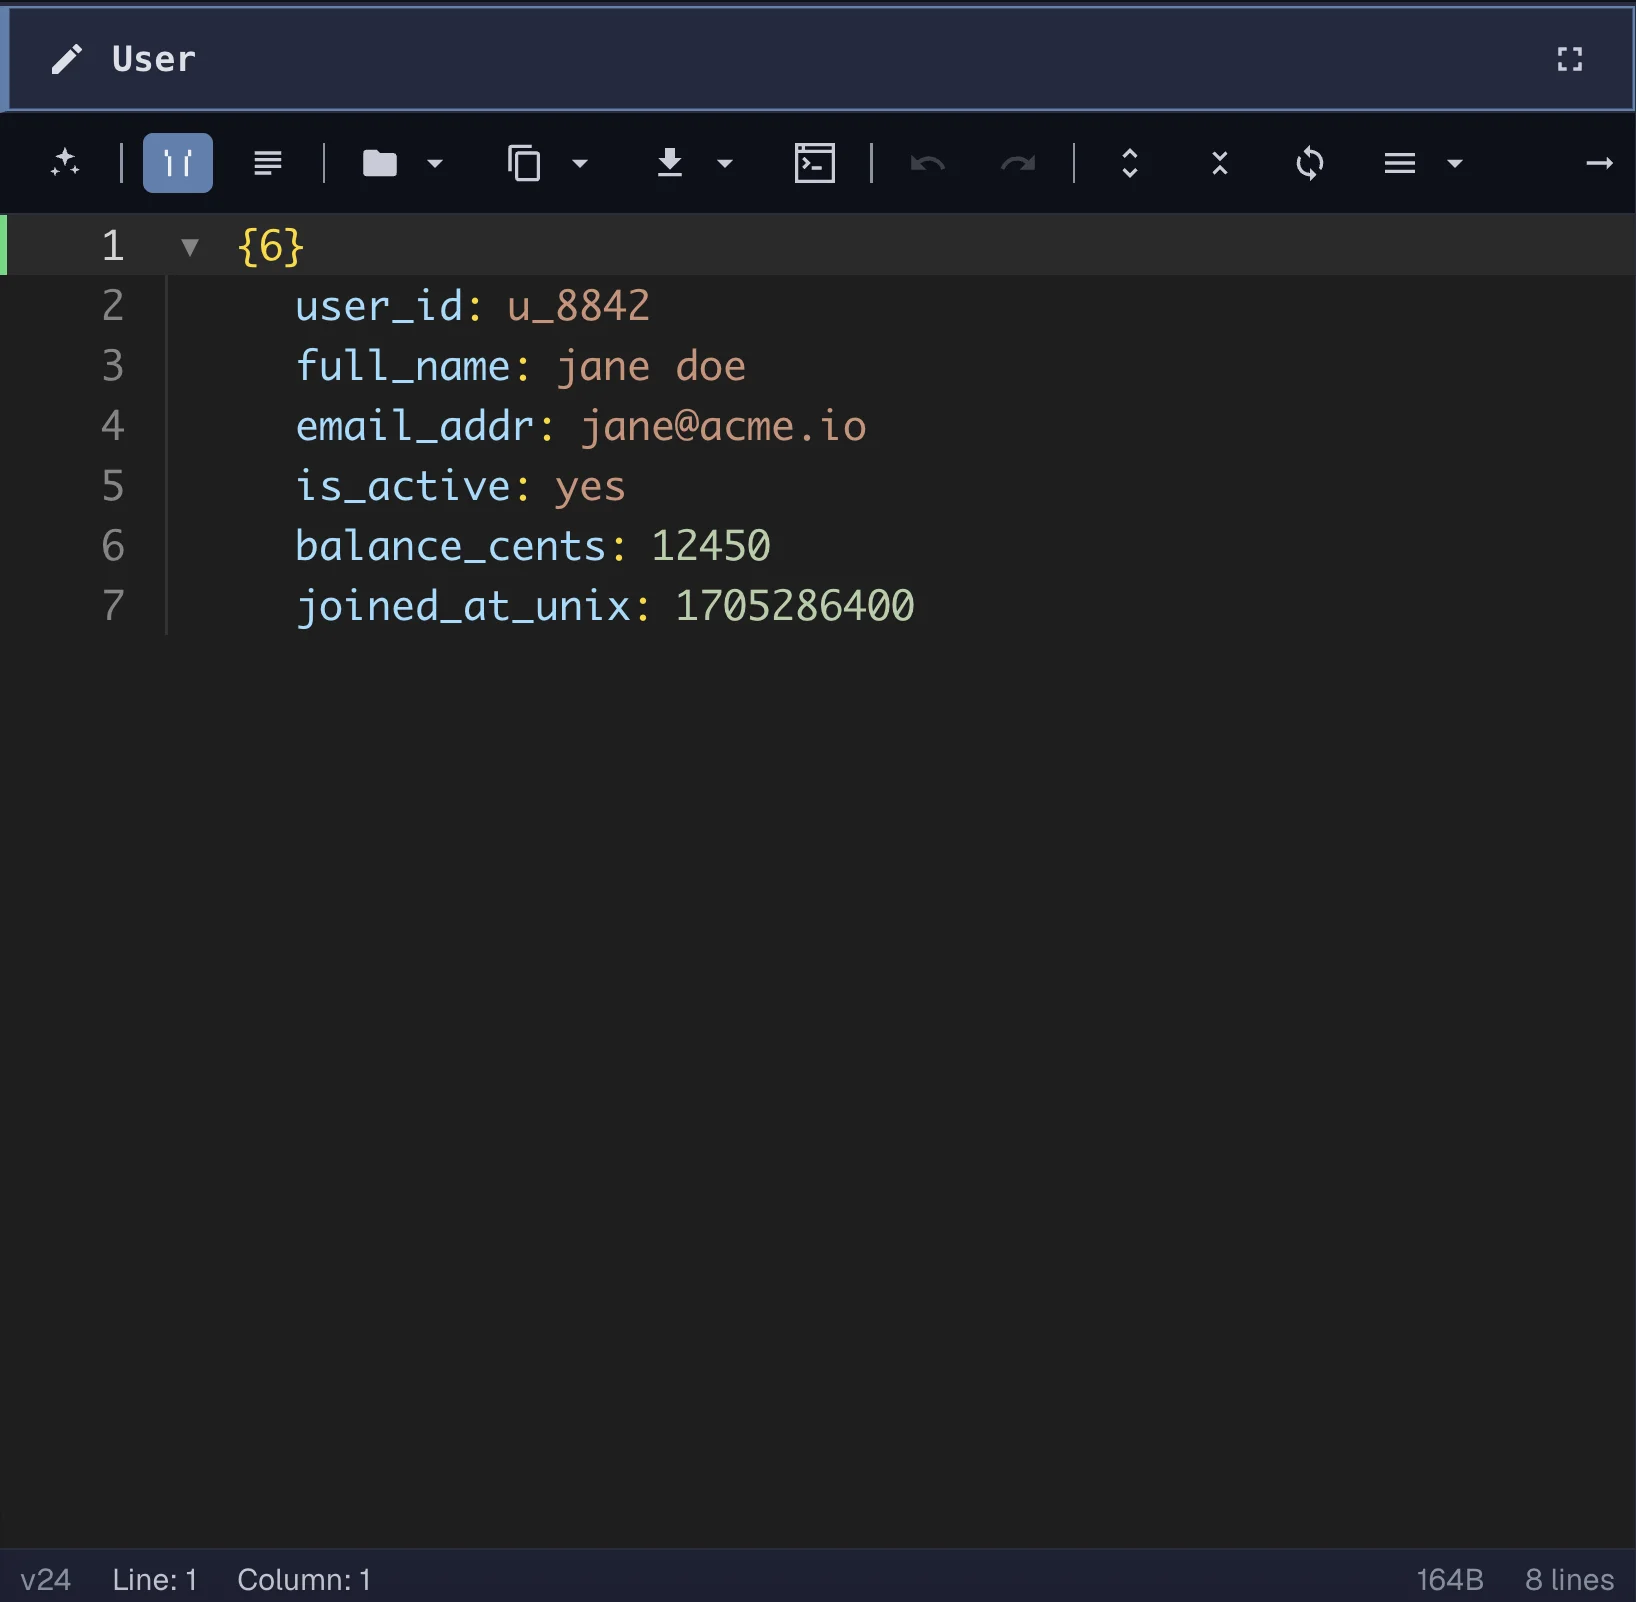The width and height of the screenshot is (1636, 1602).
Task: Copy the document using the copy icon
Action: (525, 163)
